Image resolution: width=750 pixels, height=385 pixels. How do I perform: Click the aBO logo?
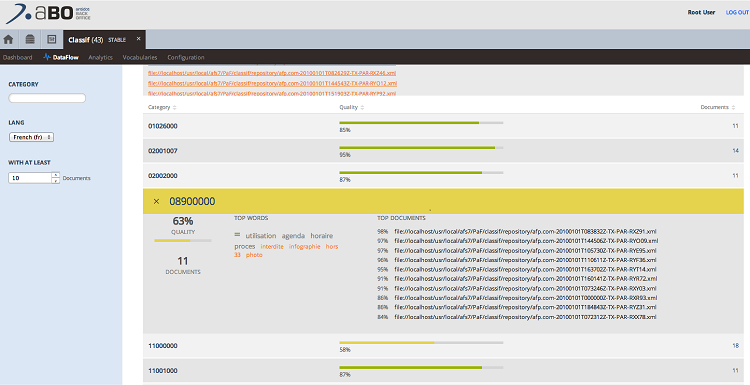click(x=48, y=13)
